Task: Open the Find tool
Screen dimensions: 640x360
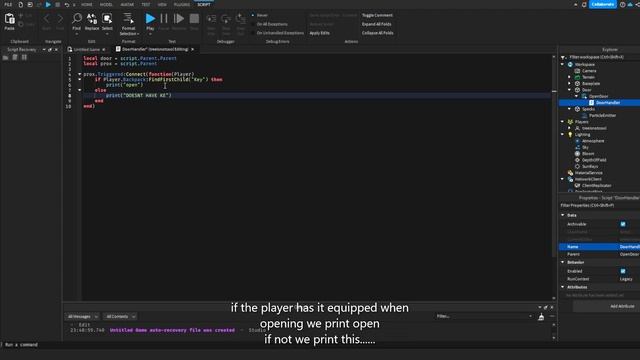Action: [x=76, y=21]
